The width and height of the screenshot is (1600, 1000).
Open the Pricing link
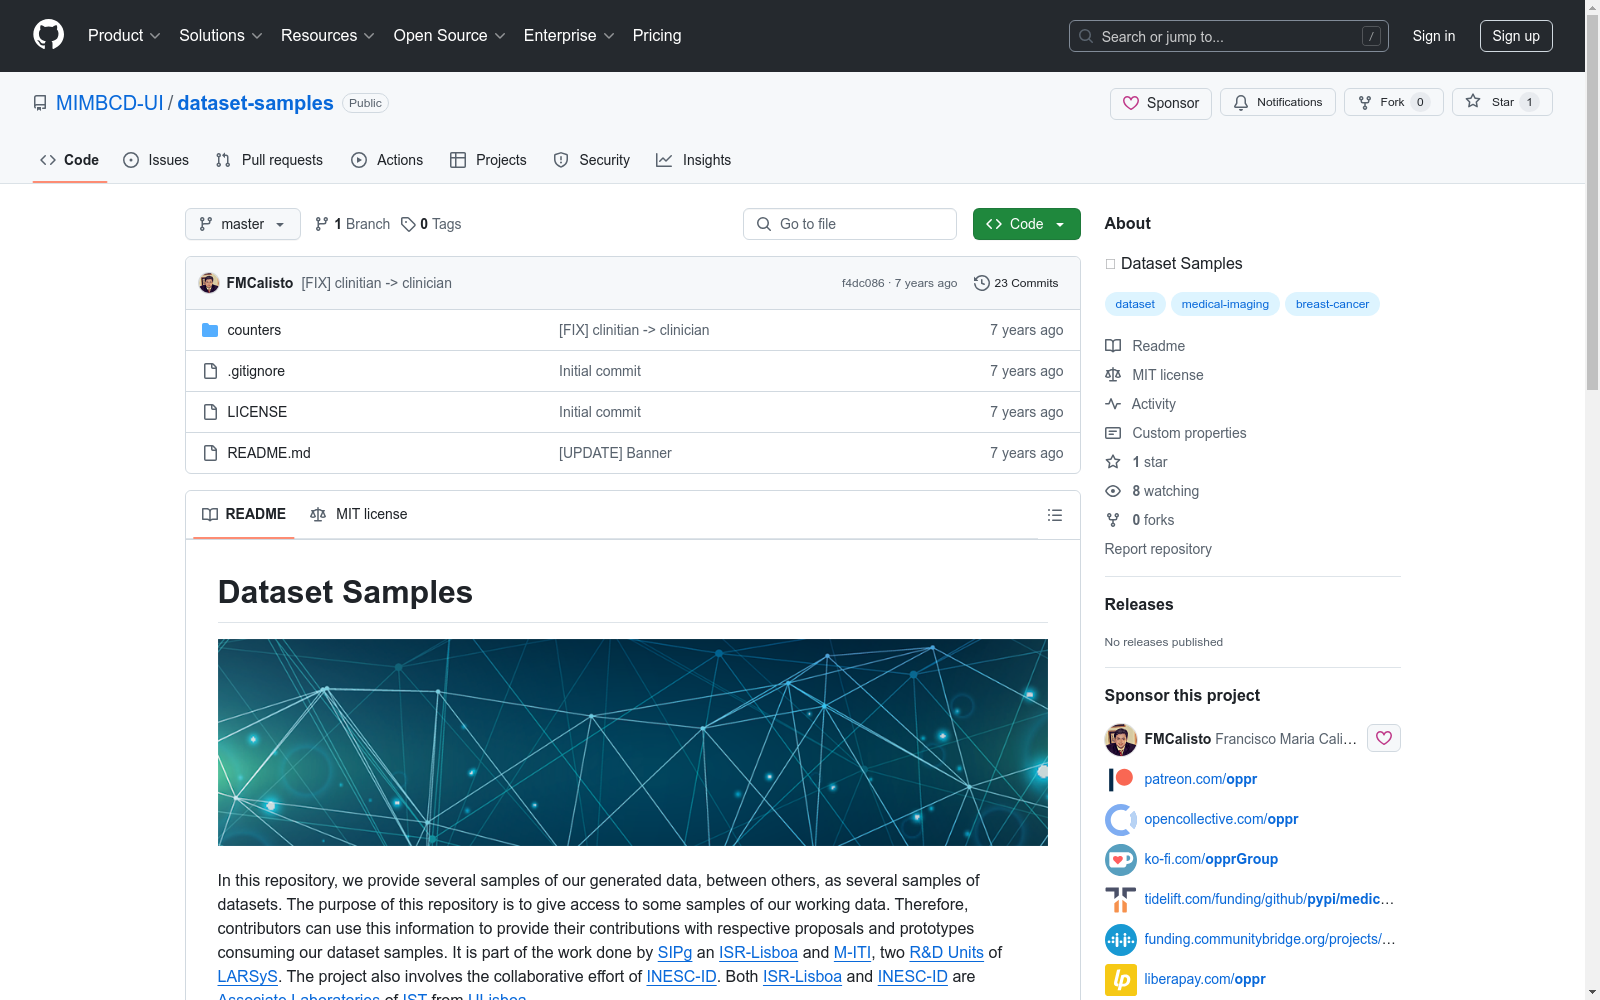tap(657, 35)
